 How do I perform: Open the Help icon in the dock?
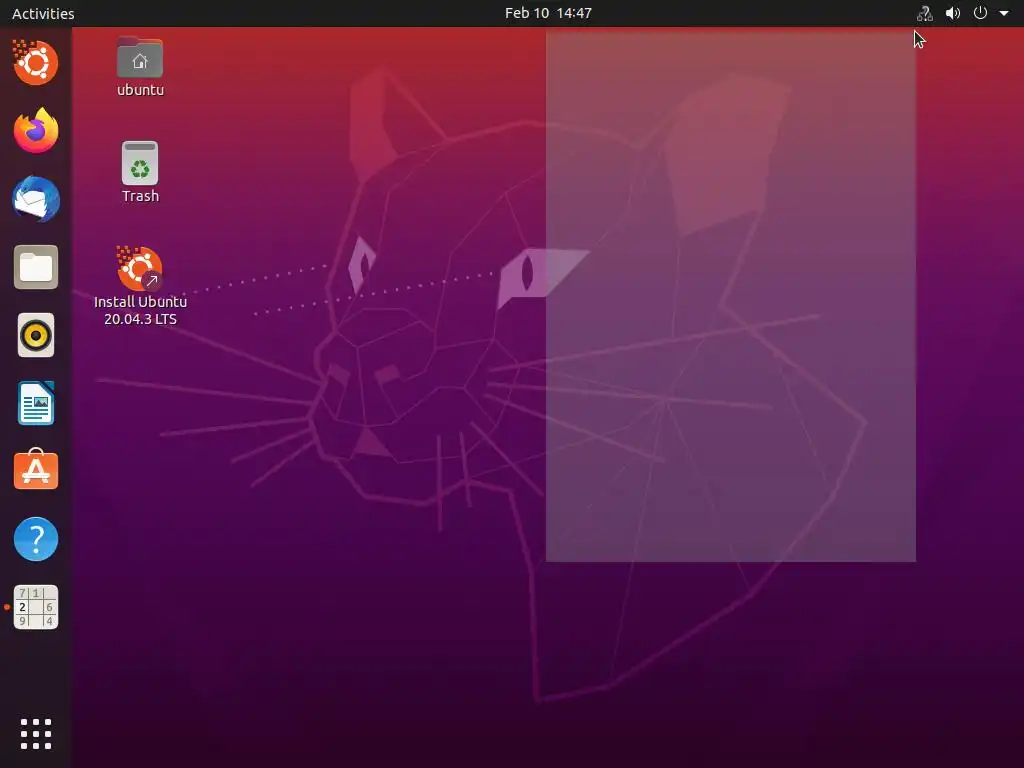point(35,539)
